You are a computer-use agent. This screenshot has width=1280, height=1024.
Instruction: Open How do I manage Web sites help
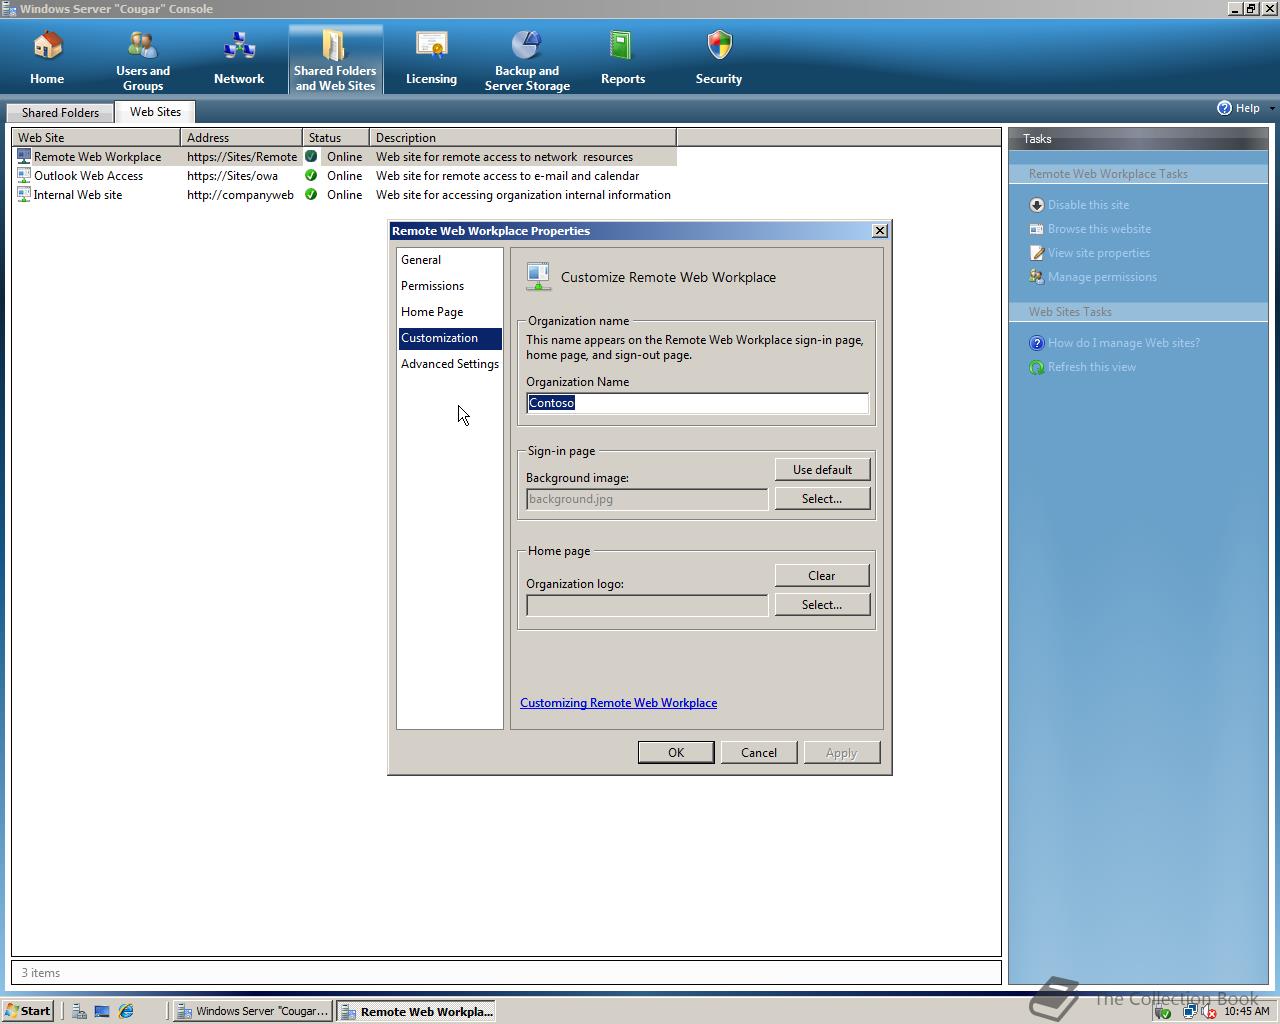(1123, 343)
